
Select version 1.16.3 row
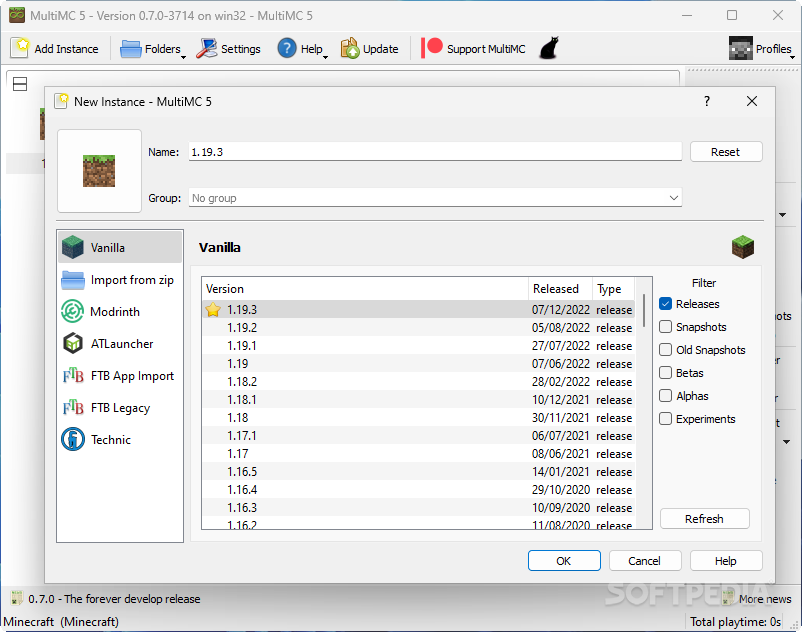tap(418, 508)
